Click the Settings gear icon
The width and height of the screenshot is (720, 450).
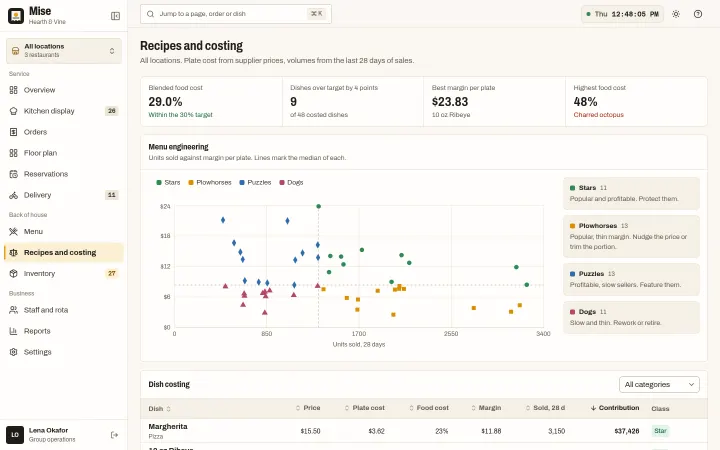(x=14, y=352)
